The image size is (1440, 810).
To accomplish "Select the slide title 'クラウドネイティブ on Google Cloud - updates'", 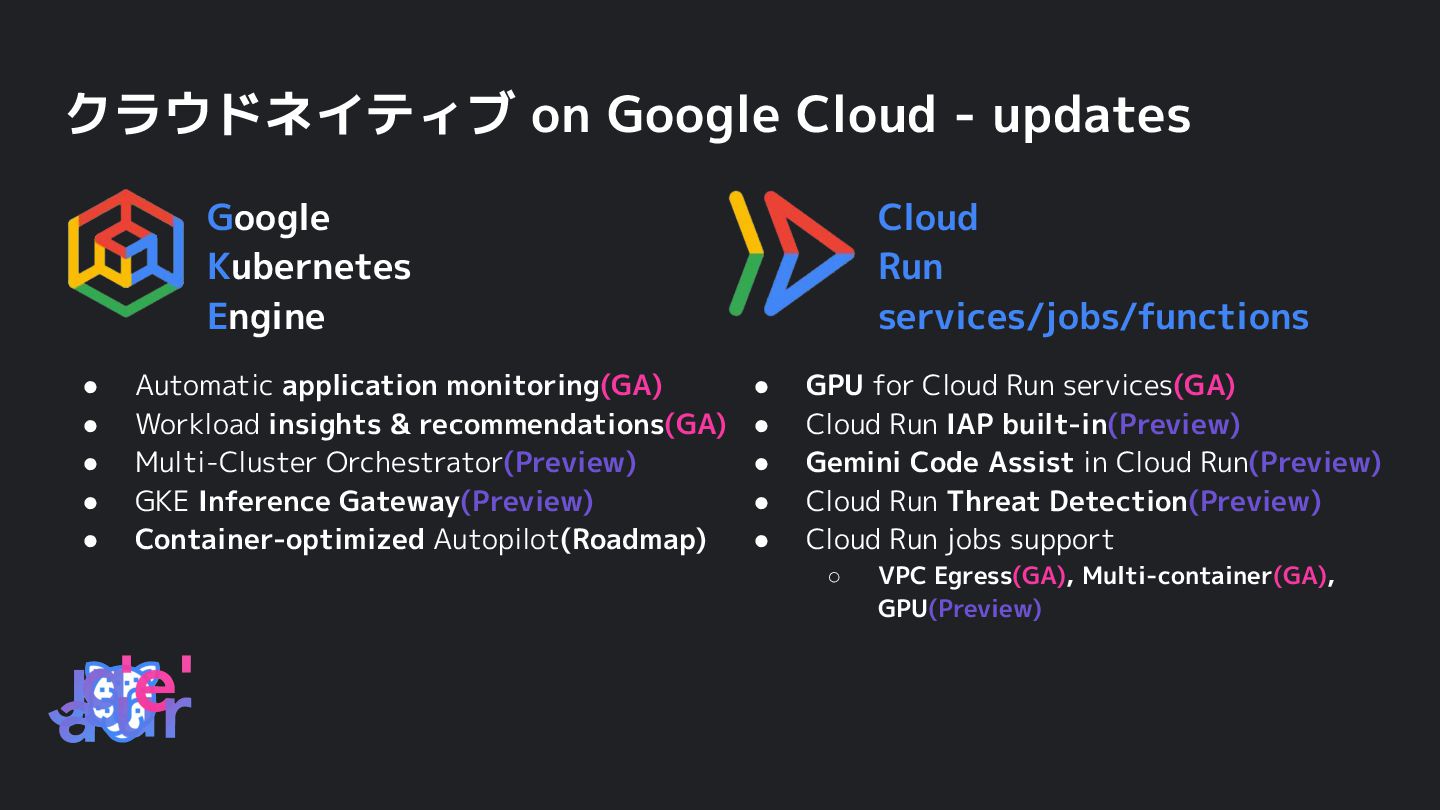I will coord(629,114).
